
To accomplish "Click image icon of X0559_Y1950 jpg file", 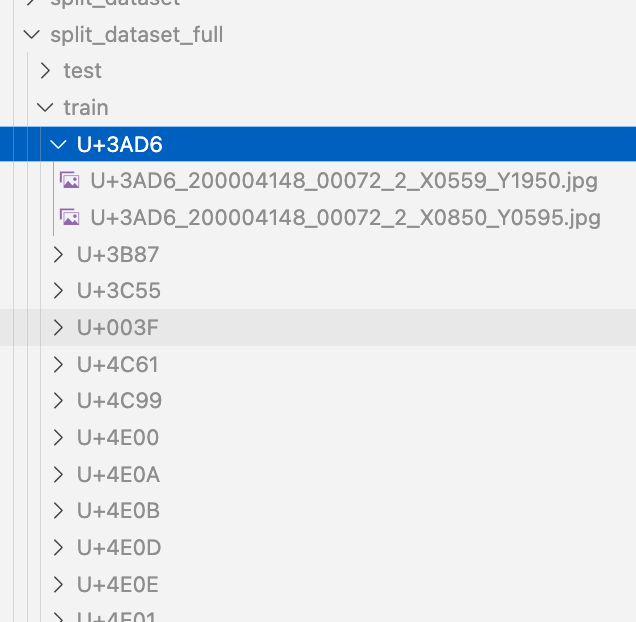I will pyautogui.click(x=70, y=181).
